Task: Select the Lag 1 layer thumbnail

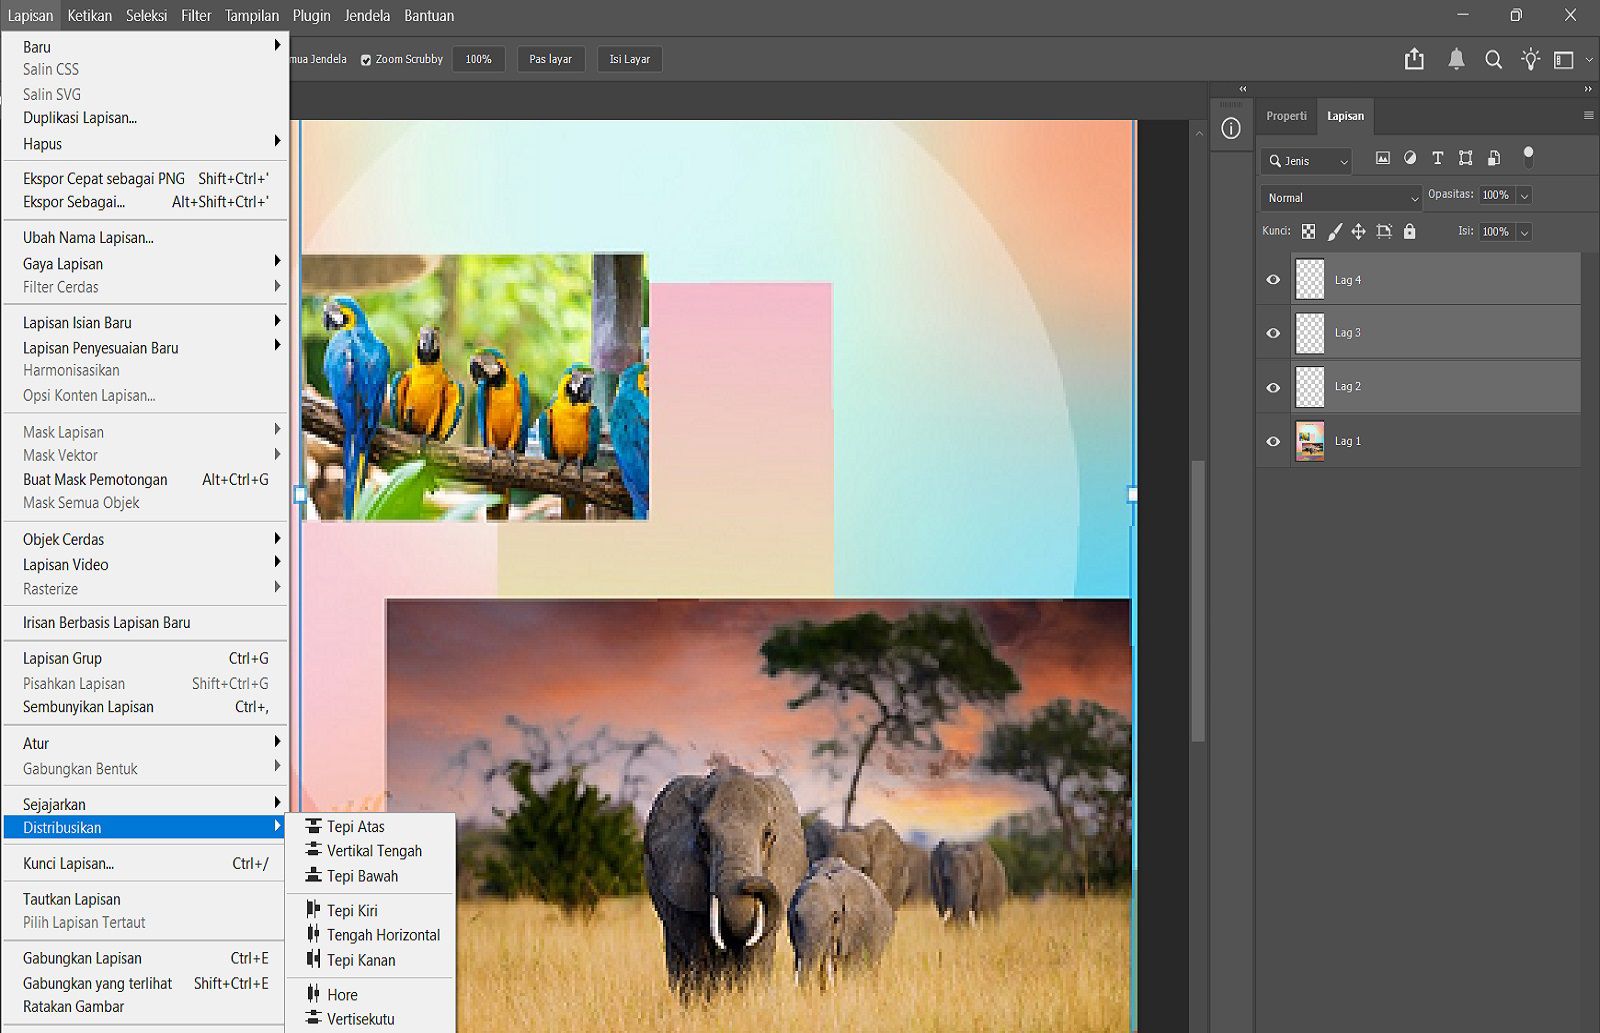Action: coord(1310,441)
